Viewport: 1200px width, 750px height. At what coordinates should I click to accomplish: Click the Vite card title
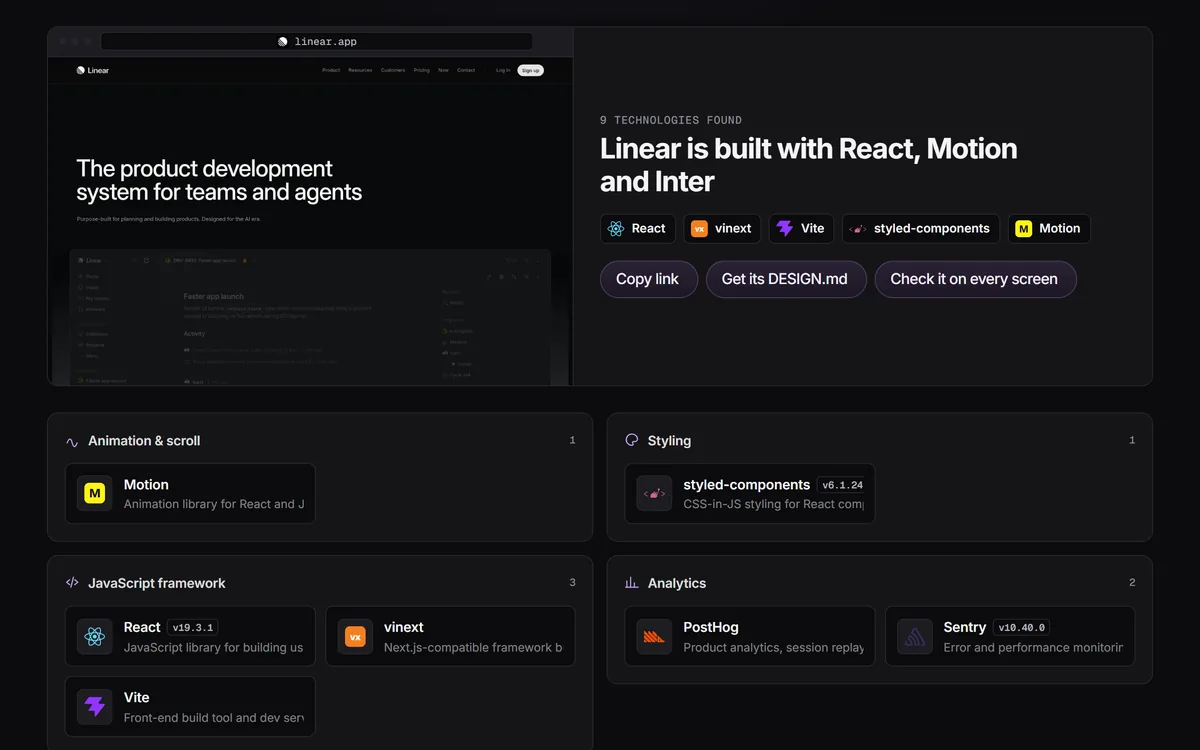pyautogui.click(x=136, y=697)
